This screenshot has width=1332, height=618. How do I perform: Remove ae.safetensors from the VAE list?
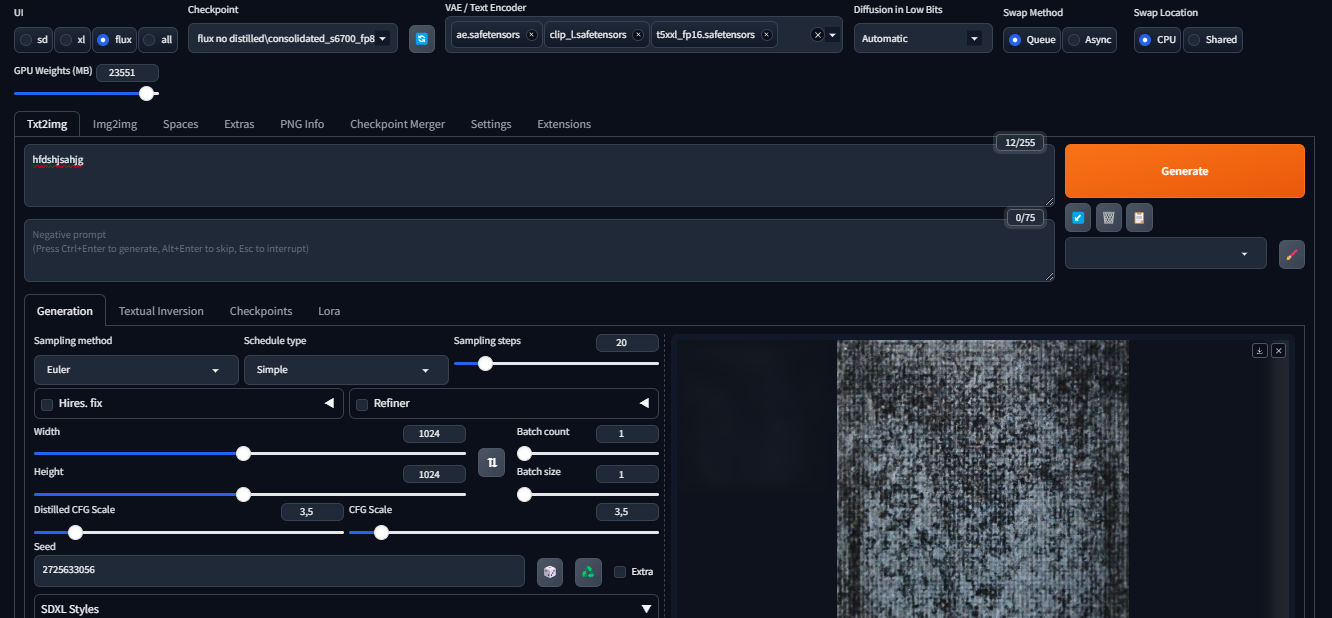pyautogui.click(x=531, y=35)
